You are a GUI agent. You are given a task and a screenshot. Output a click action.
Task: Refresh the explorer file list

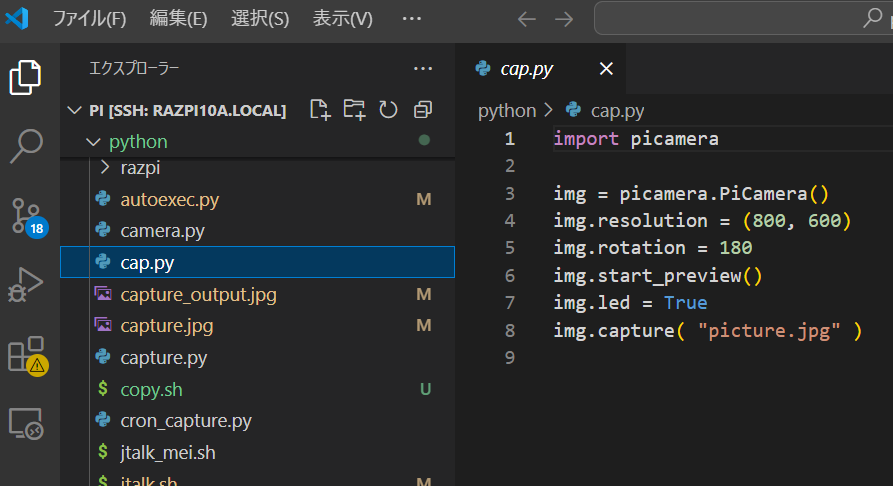click(x=389, y=109)
